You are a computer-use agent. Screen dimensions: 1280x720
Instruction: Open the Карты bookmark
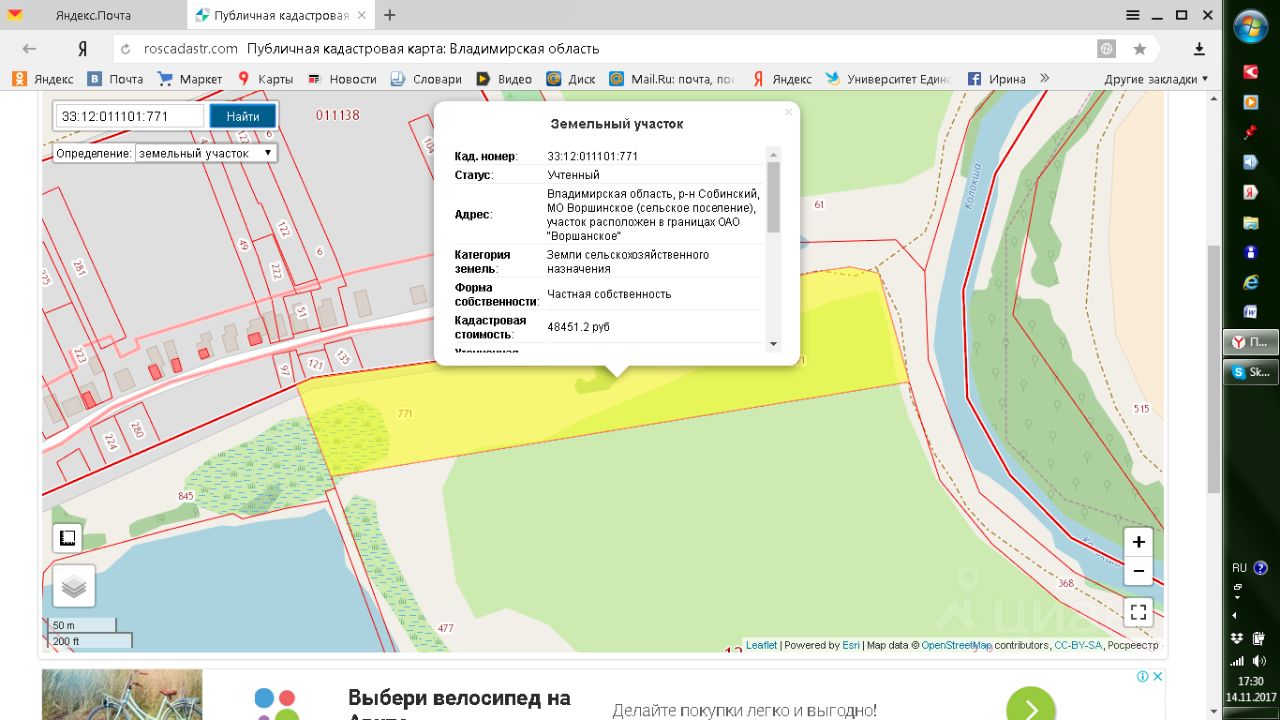[x=265, y=79]
